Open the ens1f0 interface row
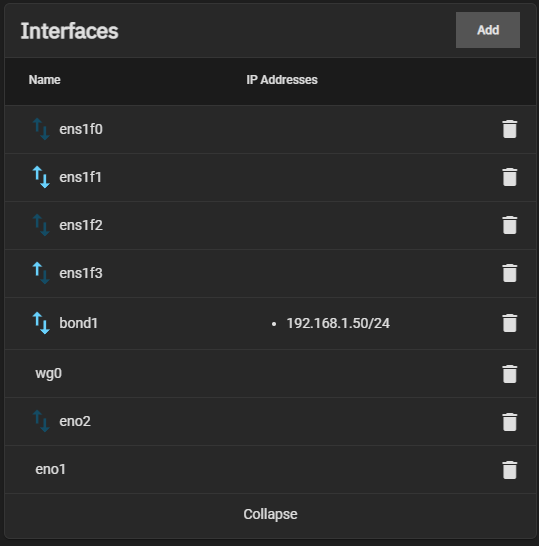The image size is (539, 546). (x=270, y=129)
